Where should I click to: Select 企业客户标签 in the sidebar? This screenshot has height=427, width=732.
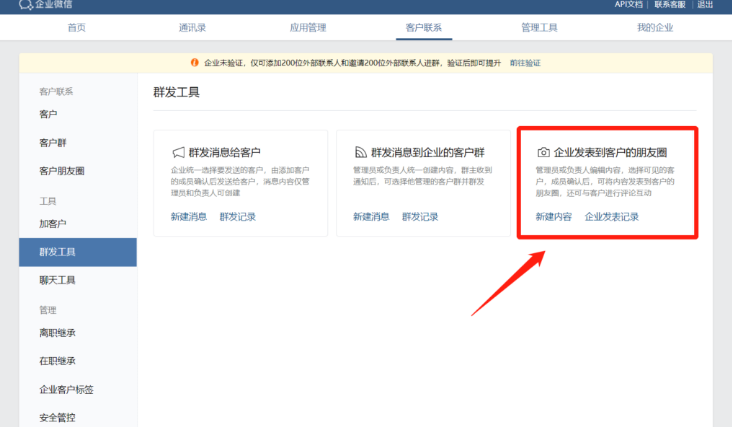point(67,389)
